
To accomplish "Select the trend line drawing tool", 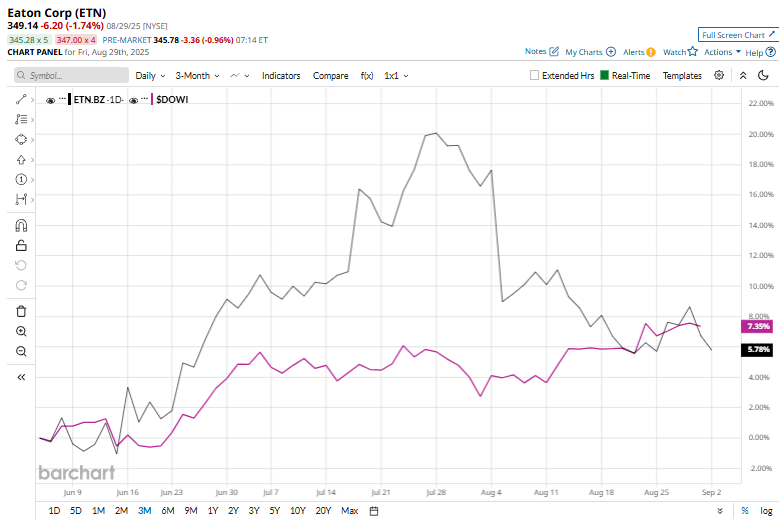I will pyautogui.click(x=21, y=100).
